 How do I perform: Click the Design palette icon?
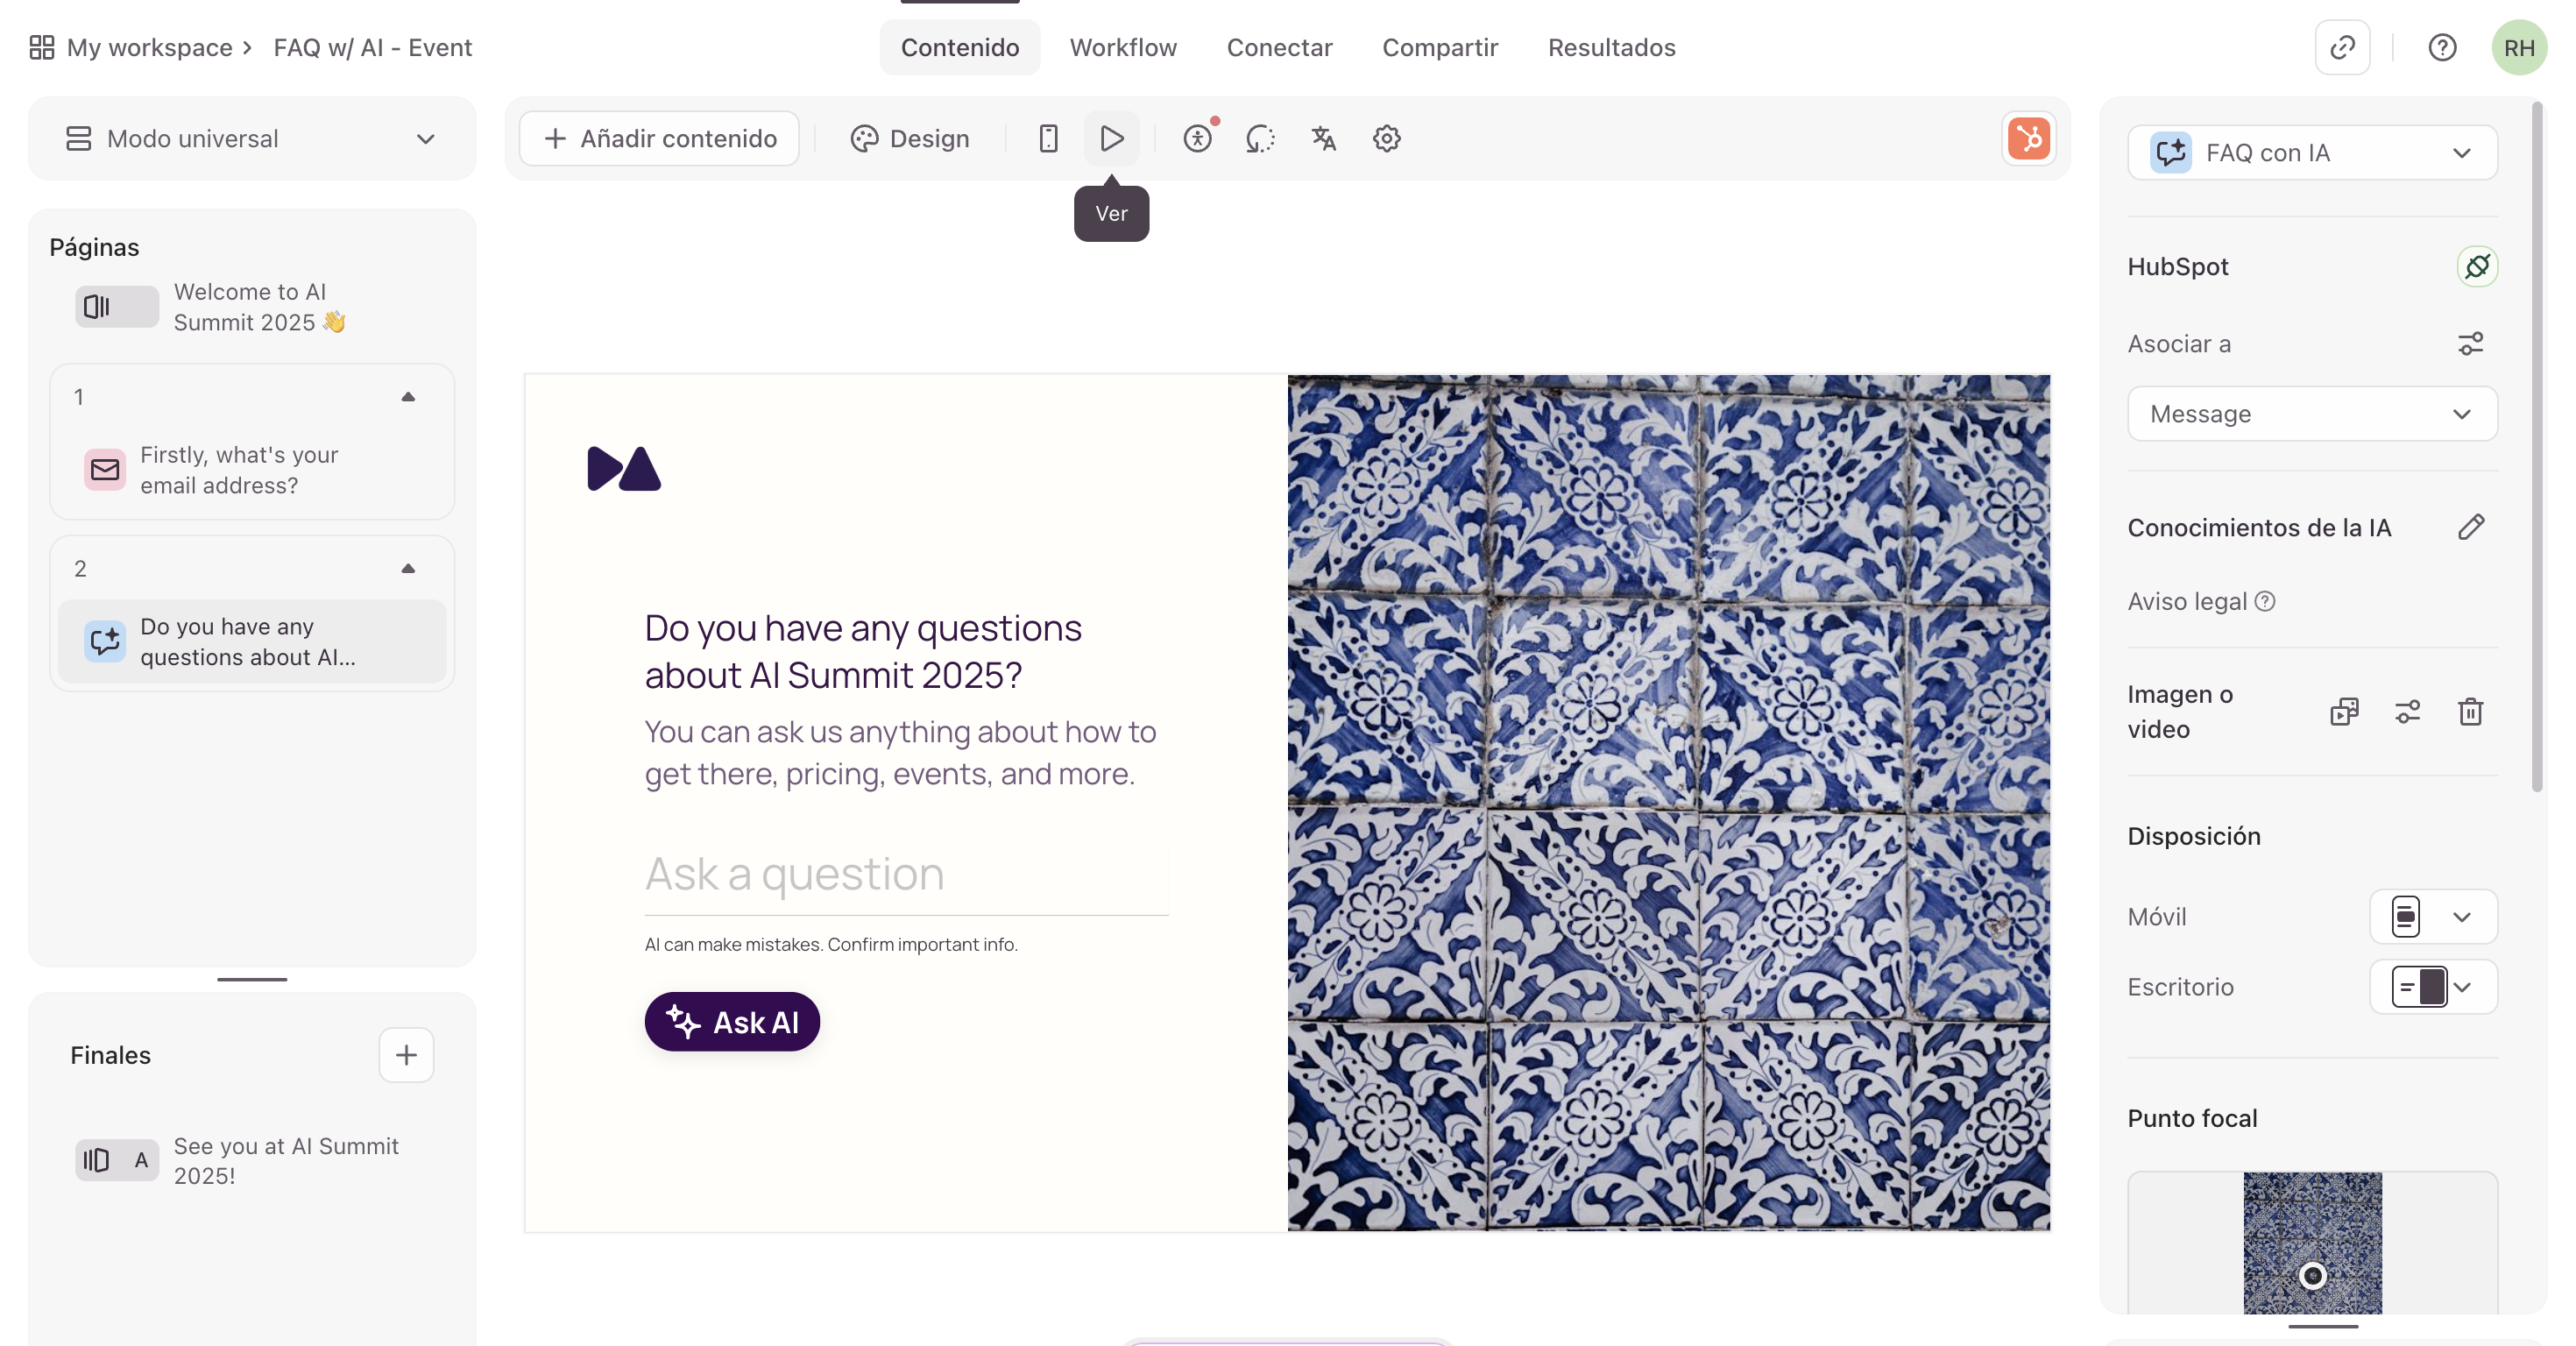(863, 138)
